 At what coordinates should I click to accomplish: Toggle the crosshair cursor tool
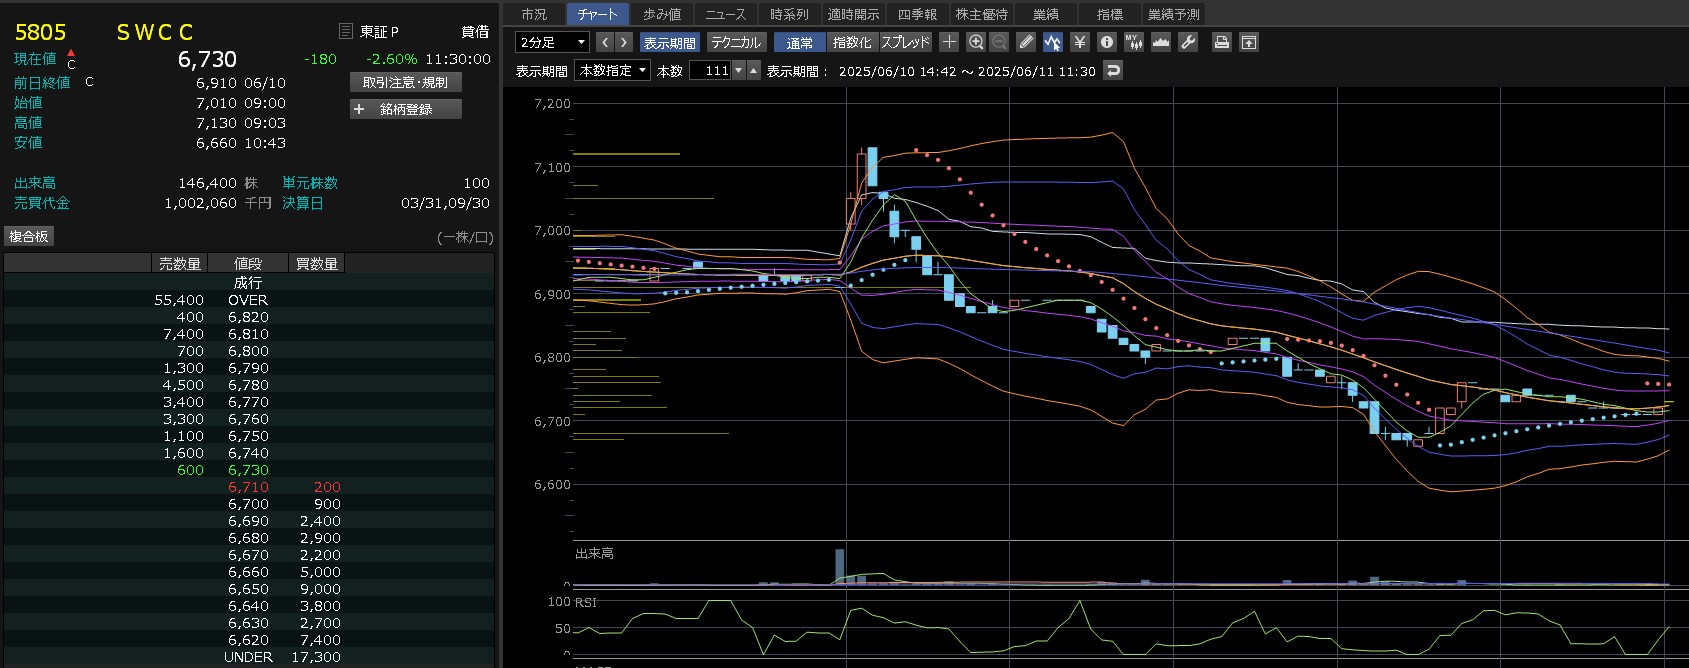pos(949,42)
